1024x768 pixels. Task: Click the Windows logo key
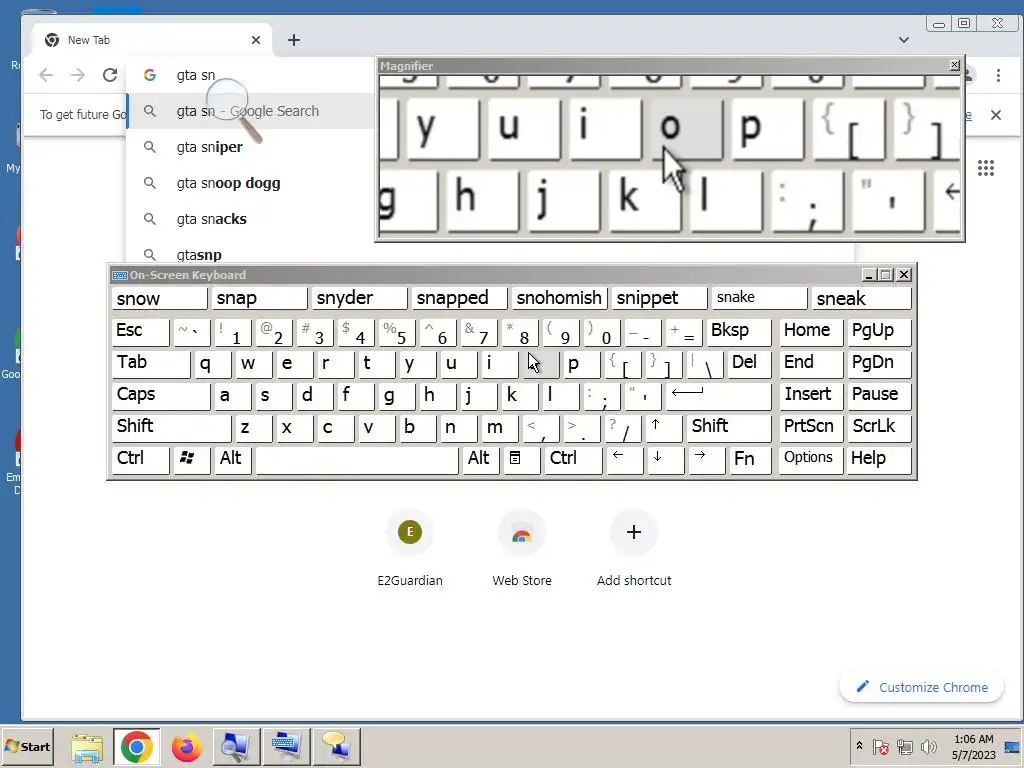(192, 460)
